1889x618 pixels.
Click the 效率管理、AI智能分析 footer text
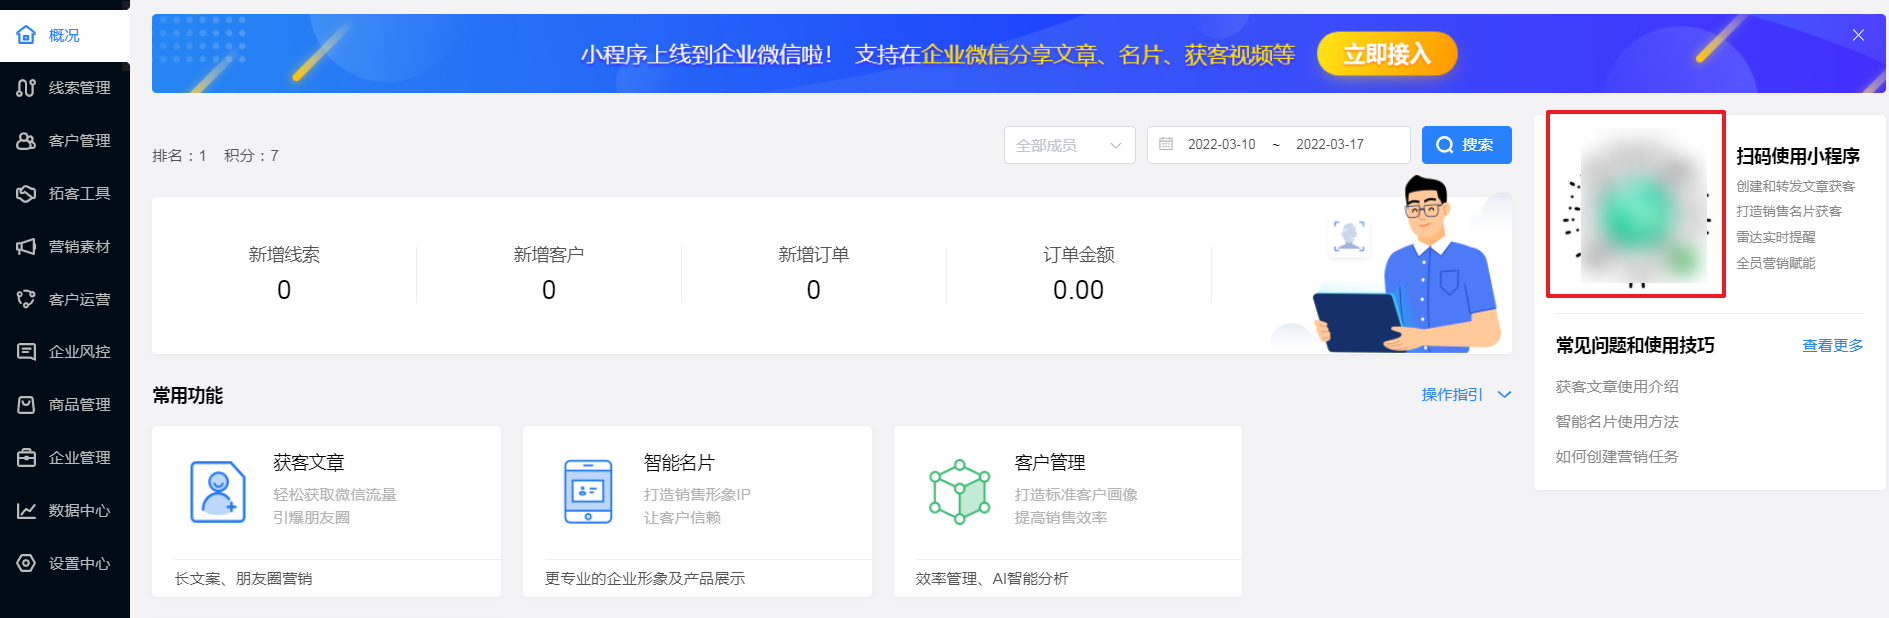[992, 578]
